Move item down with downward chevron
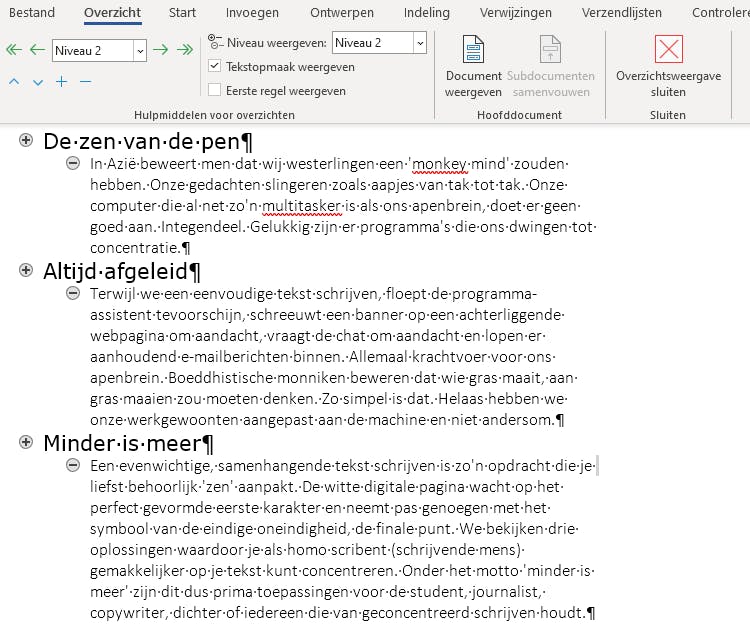The width and height of the screenshot is (750, 624). pyautogui.click(x=38, y=82)
